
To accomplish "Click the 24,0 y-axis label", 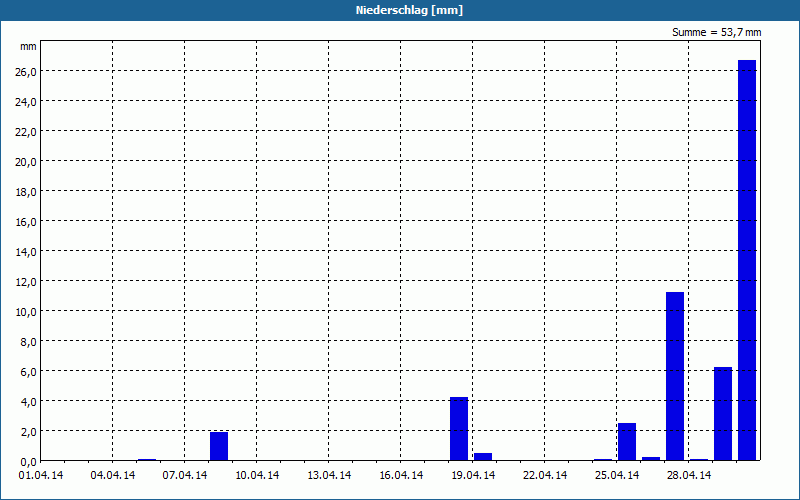I will pyautogui.click(x=26, y=102).
